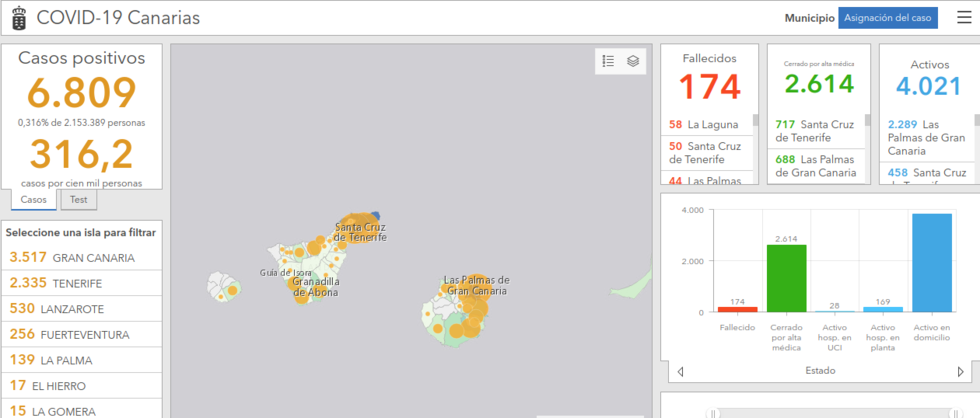The height and width of the screenshot is (418, 980).
Task: Filter by GRAN CANARIA island
Action: click(82, 257)
